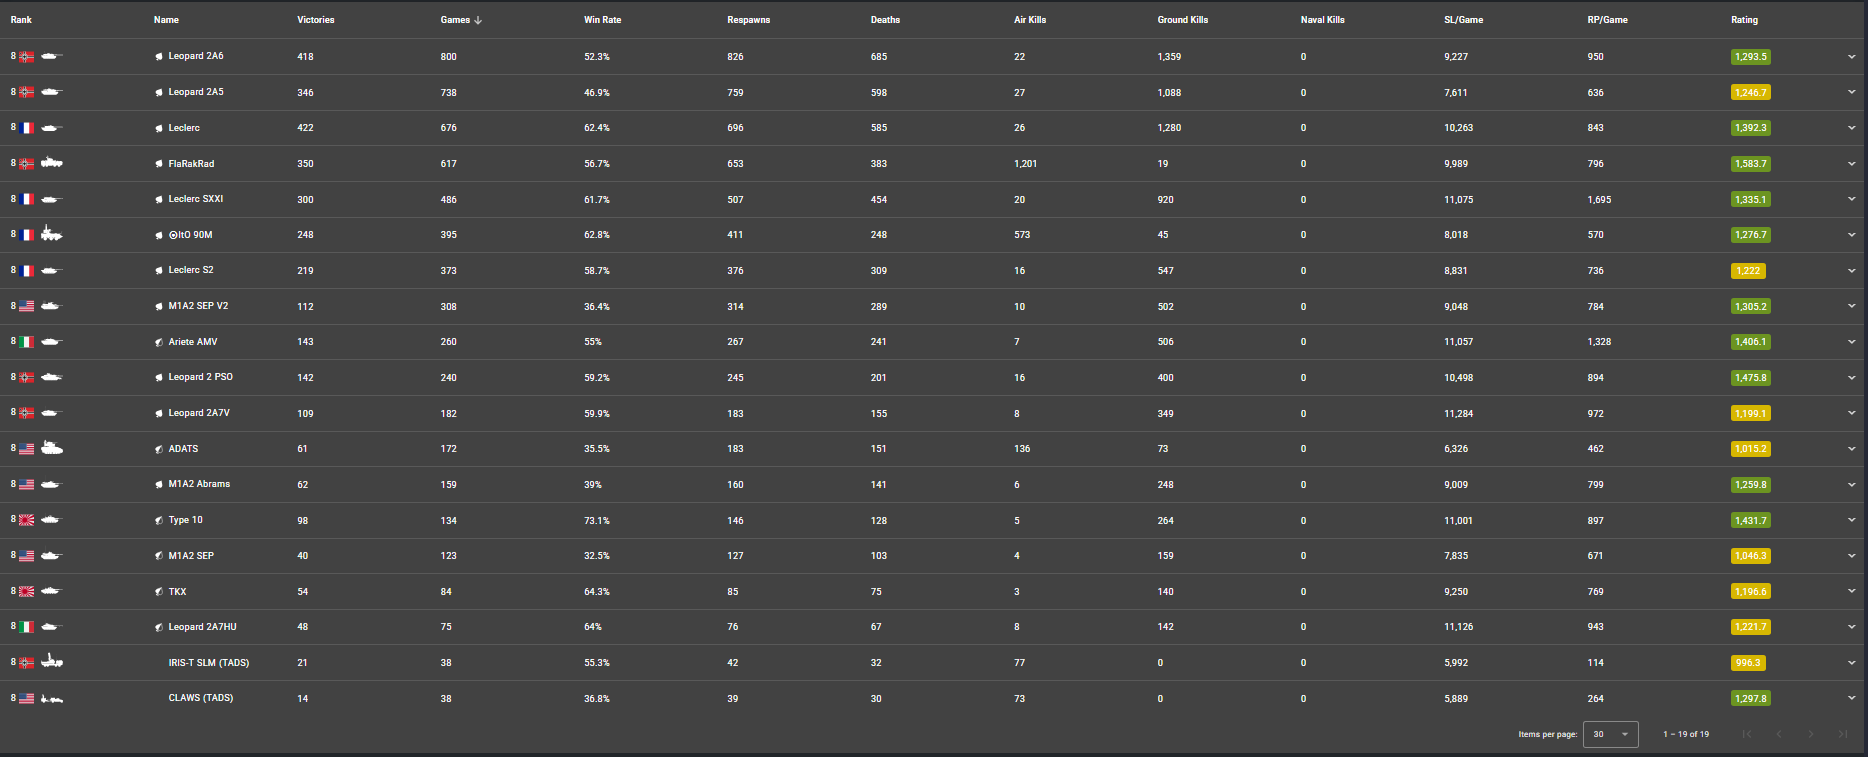The width and height of the screenshot is (1868, 757).
Task: Click the Japanese flag in TKX row
Action: [27, 591]
